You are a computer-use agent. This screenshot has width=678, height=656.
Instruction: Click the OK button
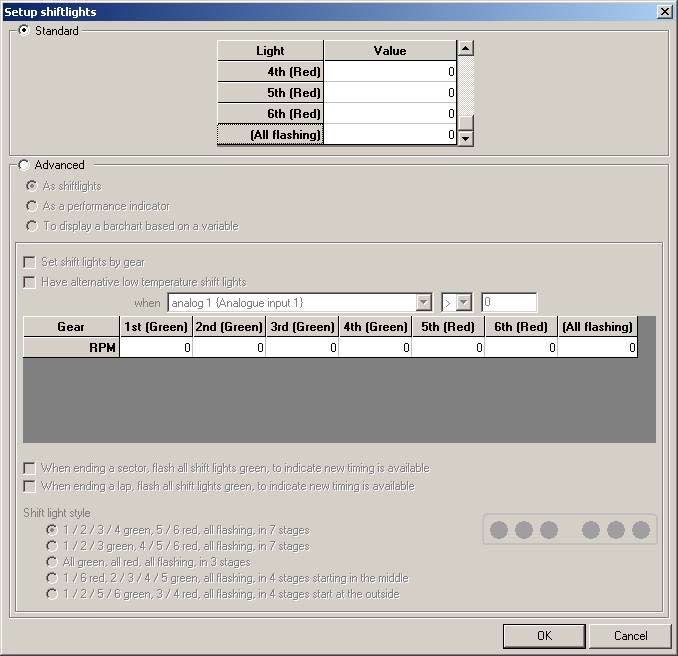coord(543,635)
